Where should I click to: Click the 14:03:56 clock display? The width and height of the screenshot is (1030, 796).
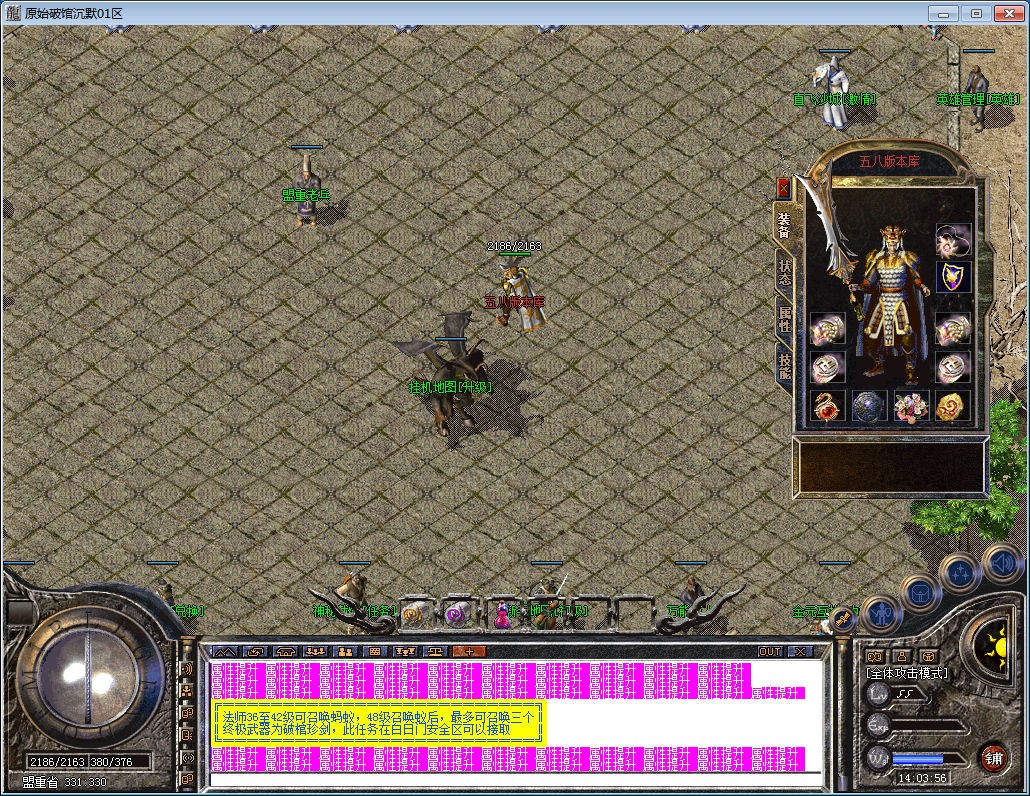tap(923, 778)
